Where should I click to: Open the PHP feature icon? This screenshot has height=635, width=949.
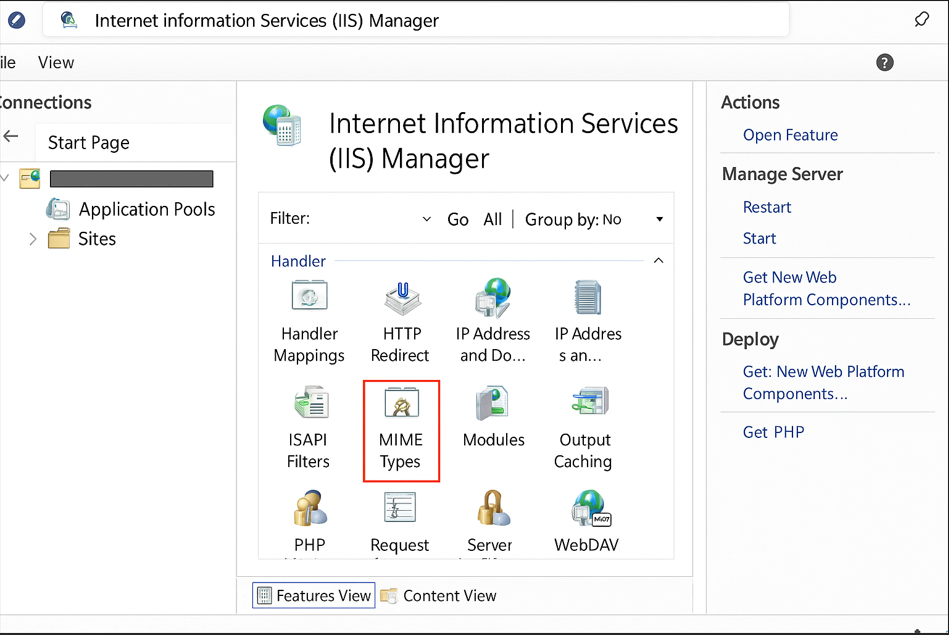click(x=310, y=507)
